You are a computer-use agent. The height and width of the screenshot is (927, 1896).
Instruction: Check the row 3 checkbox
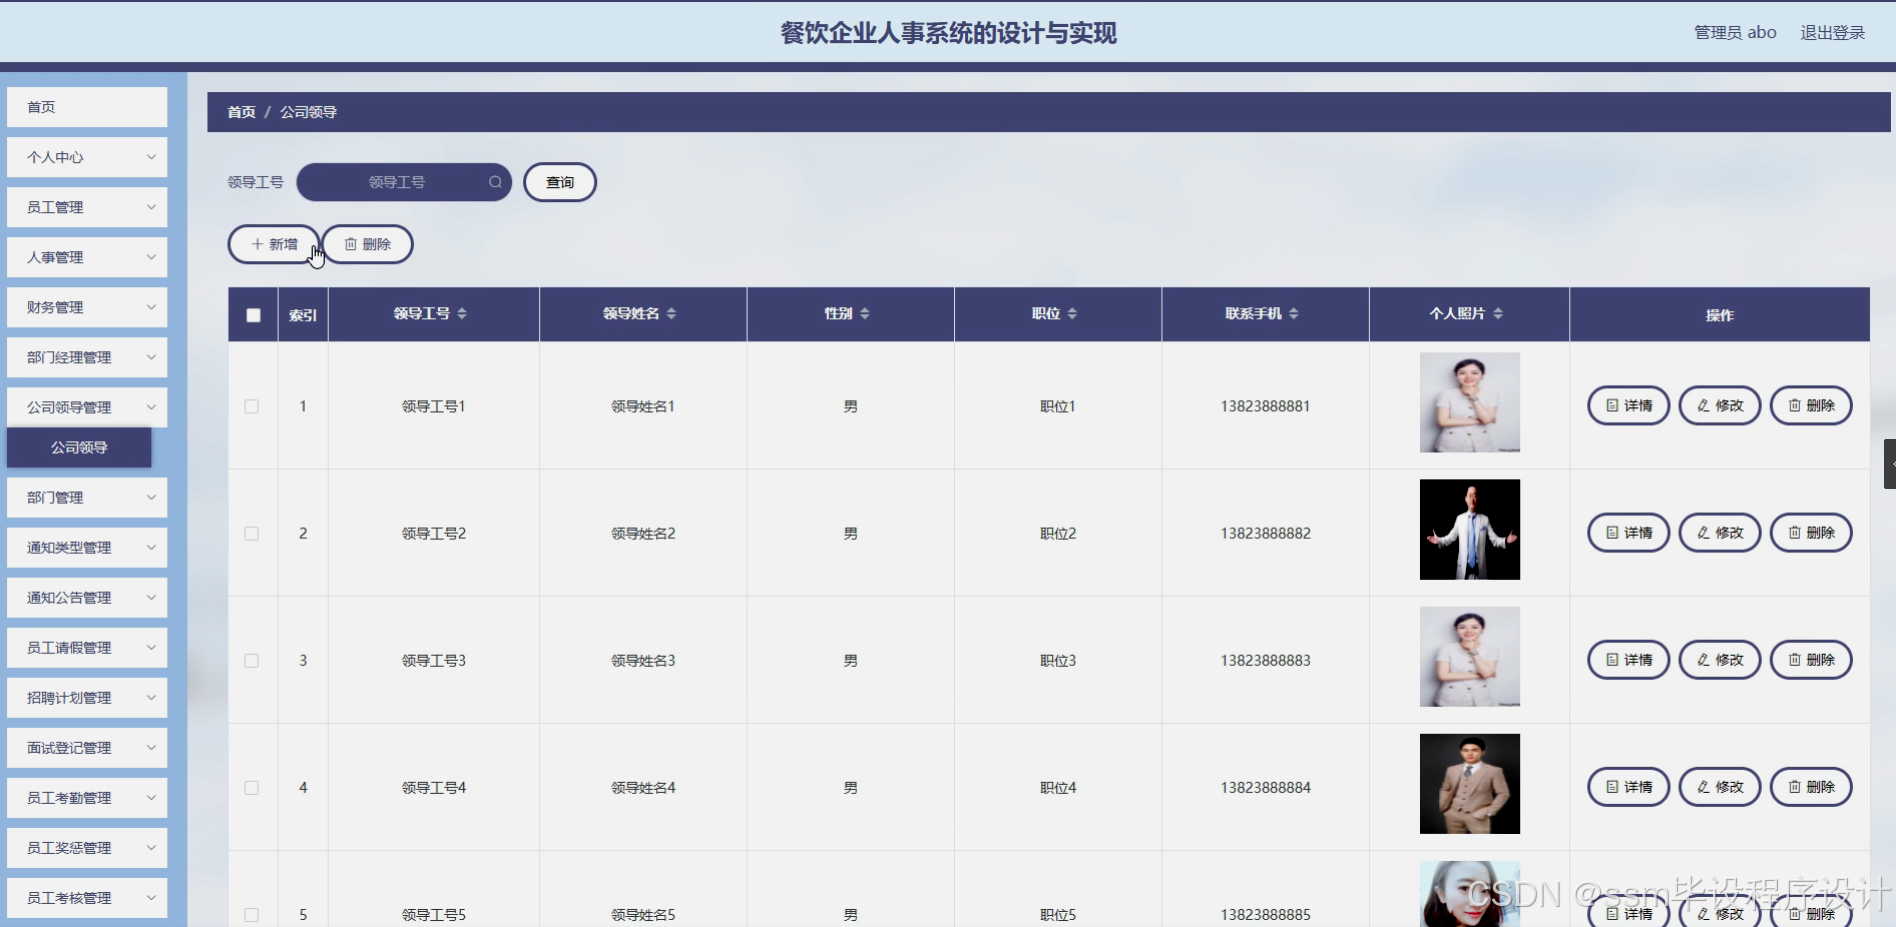[x=252, y=661]
